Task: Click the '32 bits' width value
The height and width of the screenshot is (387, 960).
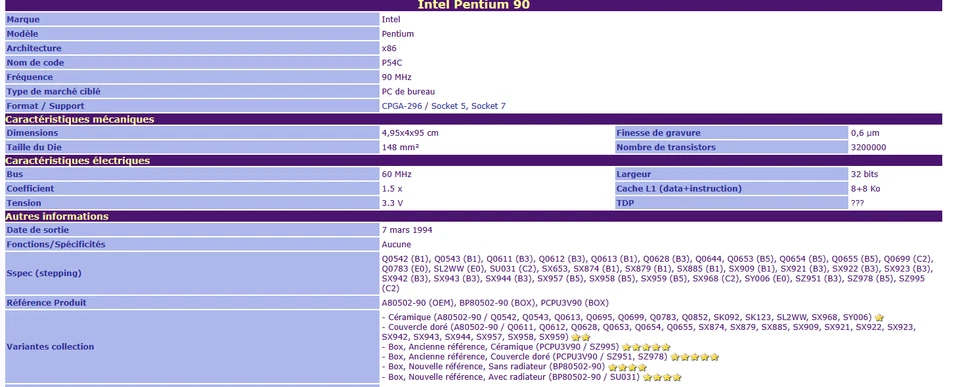Action: 864,175
